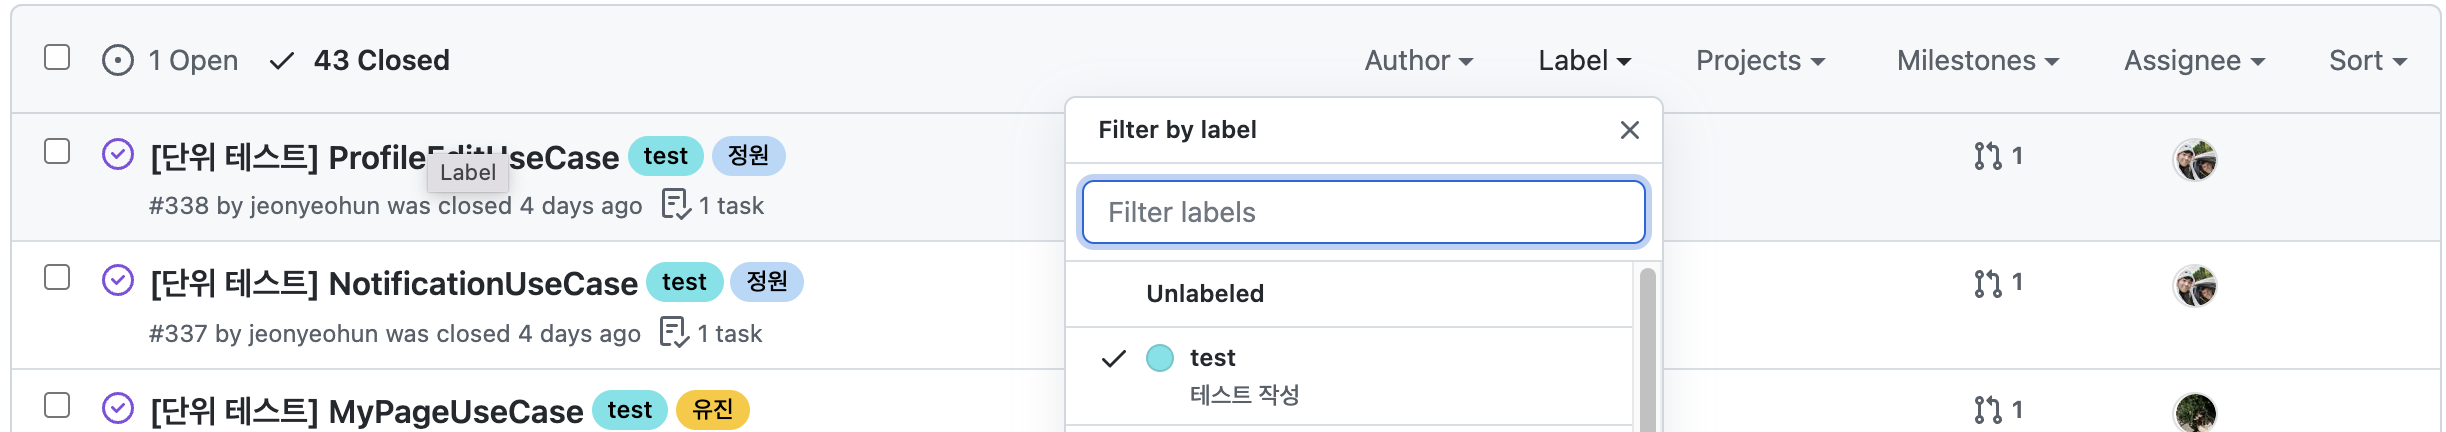Click the closed status icon for ProfileEditUseCase

[118, 155]
